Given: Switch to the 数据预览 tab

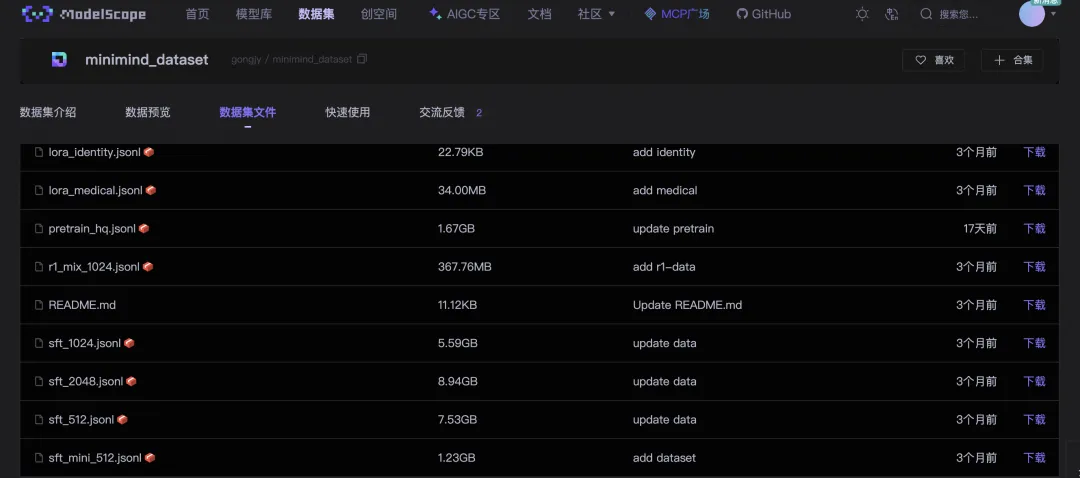Looking at the screenshot, I should pyautogui.click(x=147, y=112).
